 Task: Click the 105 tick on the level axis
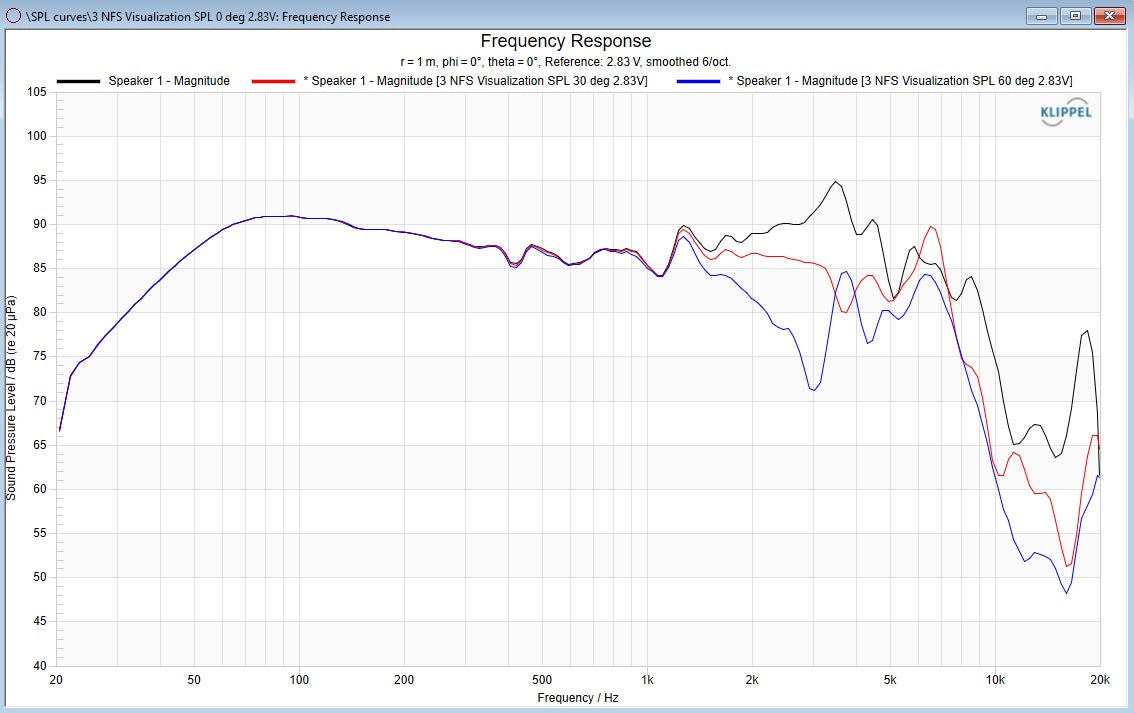click(37, 92)
